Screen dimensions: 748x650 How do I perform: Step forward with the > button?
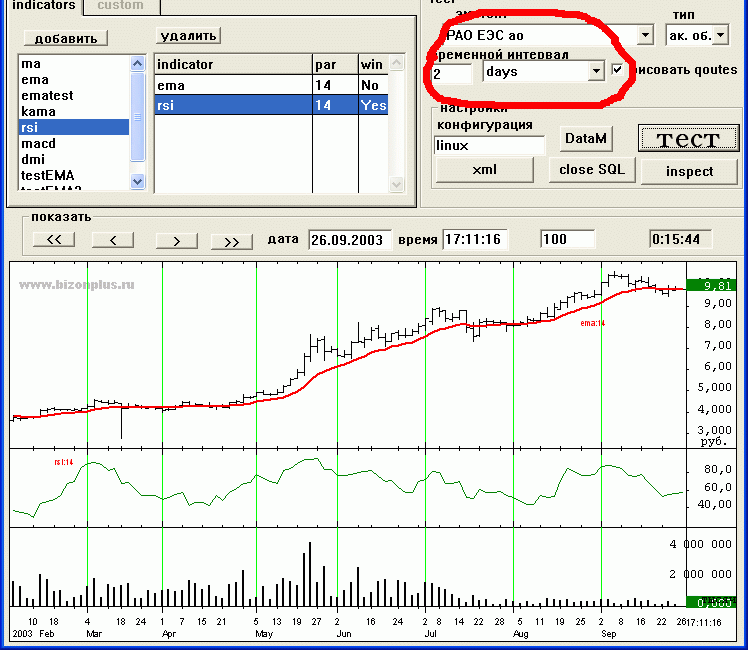coord(175,240)
